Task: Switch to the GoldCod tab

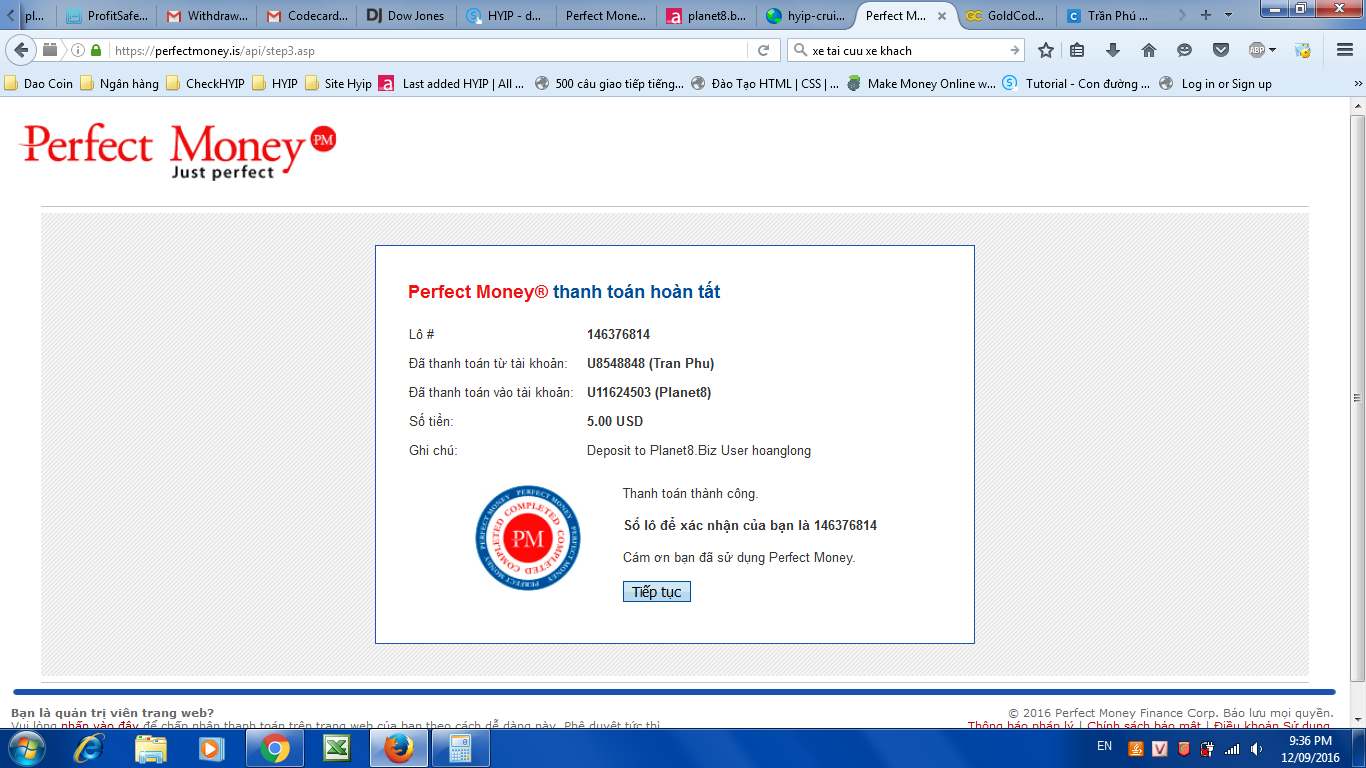Action: click(x=1006, y=16)
